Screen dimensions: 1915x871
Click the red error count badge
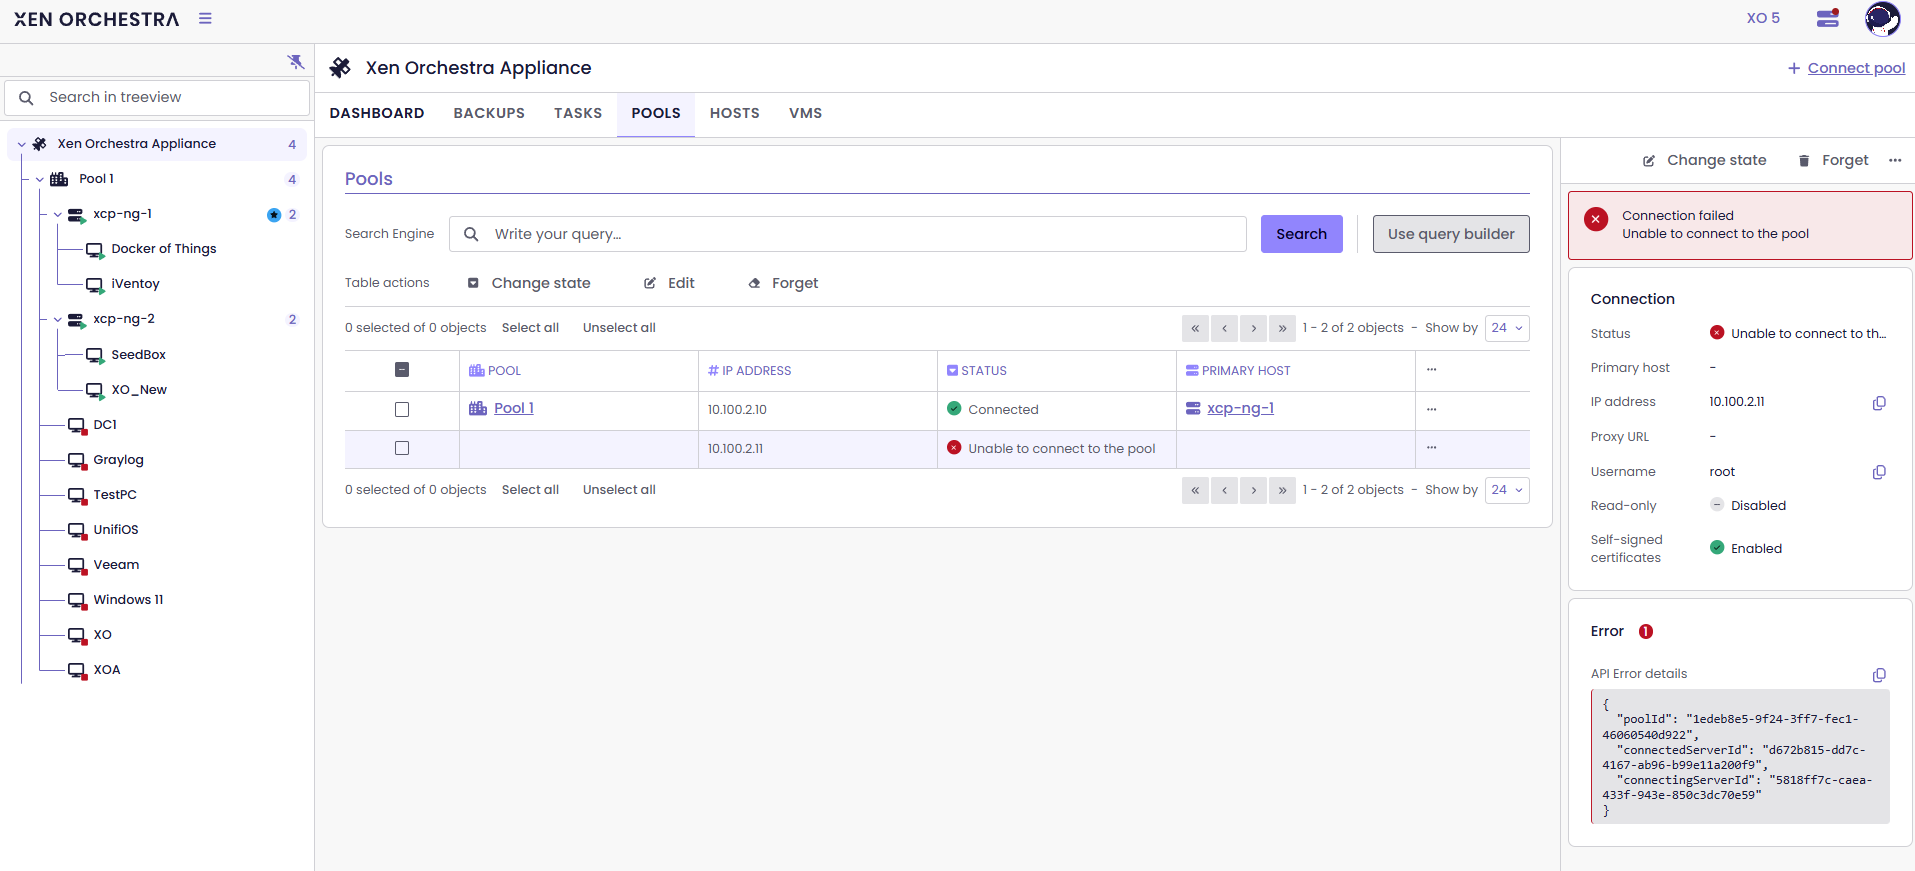pos(1646,631)
